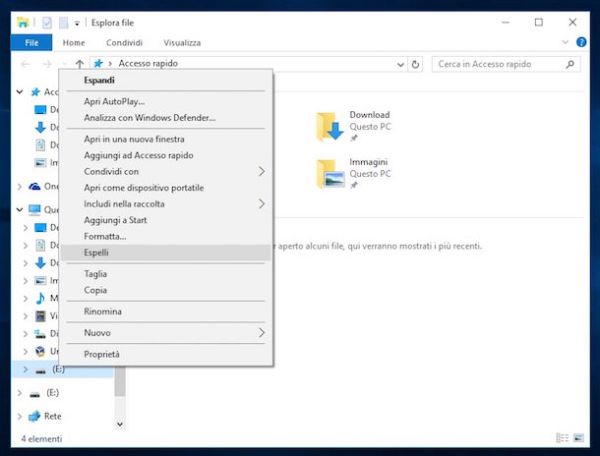Select the Rete network icon in sidebar
The image size is (600, 456).
(34, 416)
